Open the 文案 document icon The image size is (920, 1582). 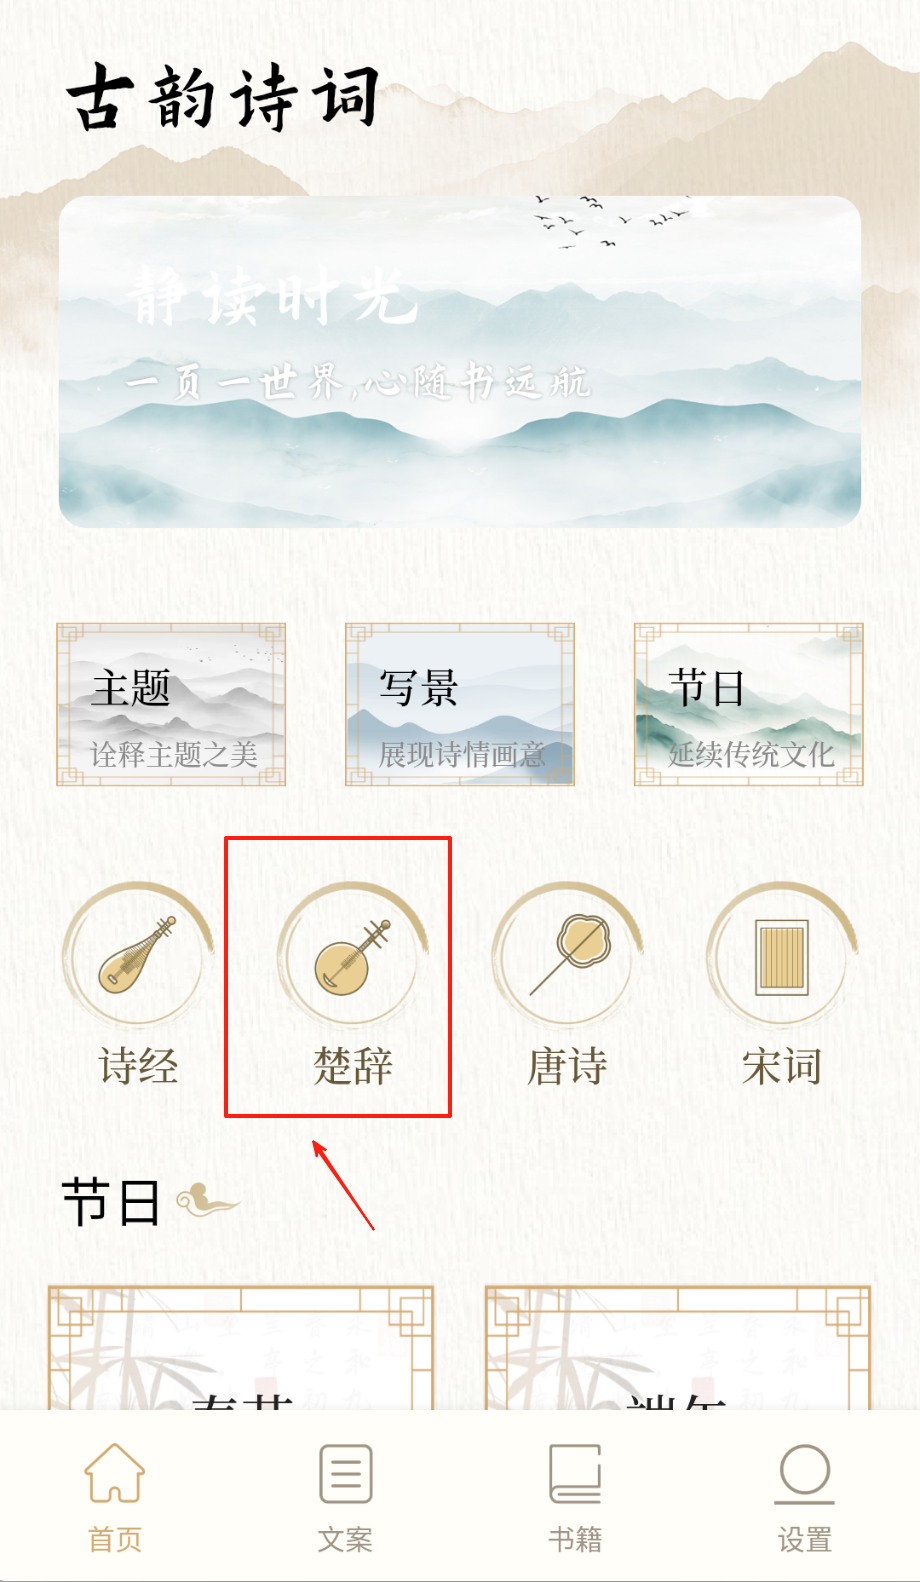[345, 1472]
